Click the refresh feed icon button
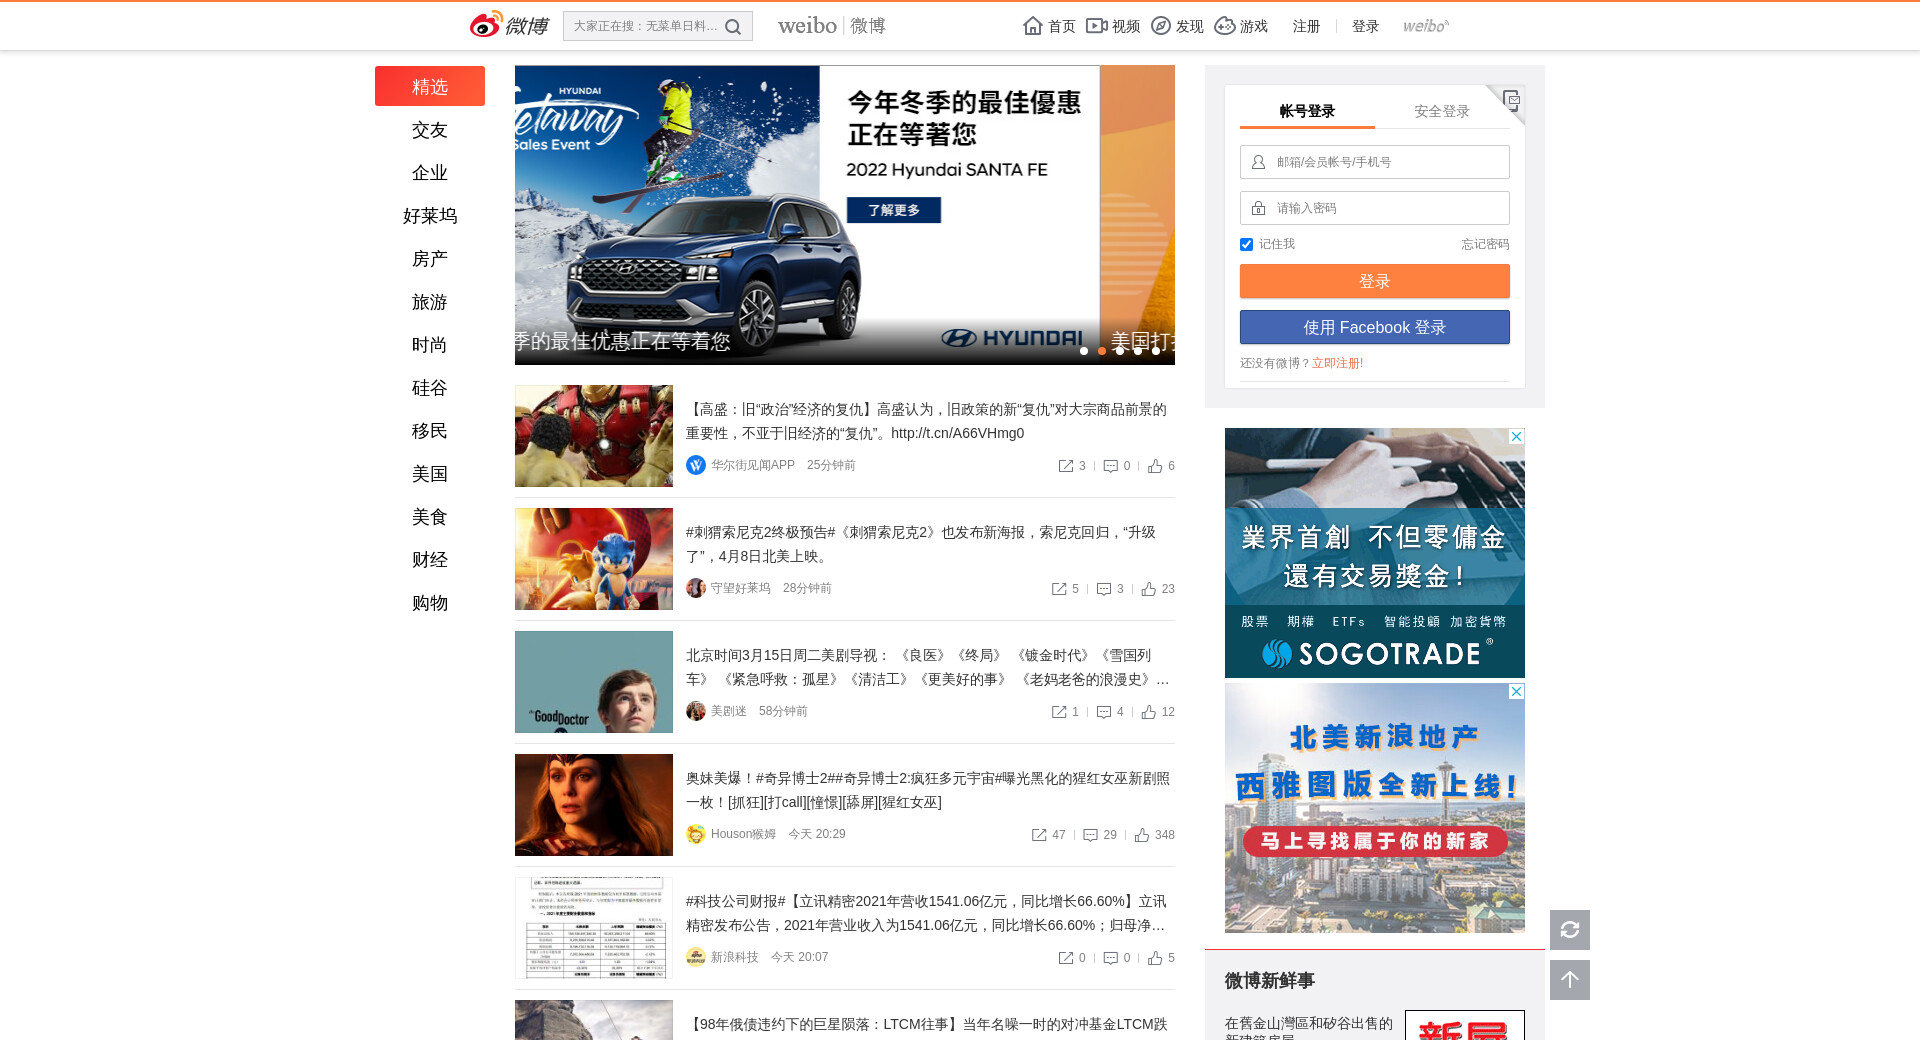 pos(1569,930)
